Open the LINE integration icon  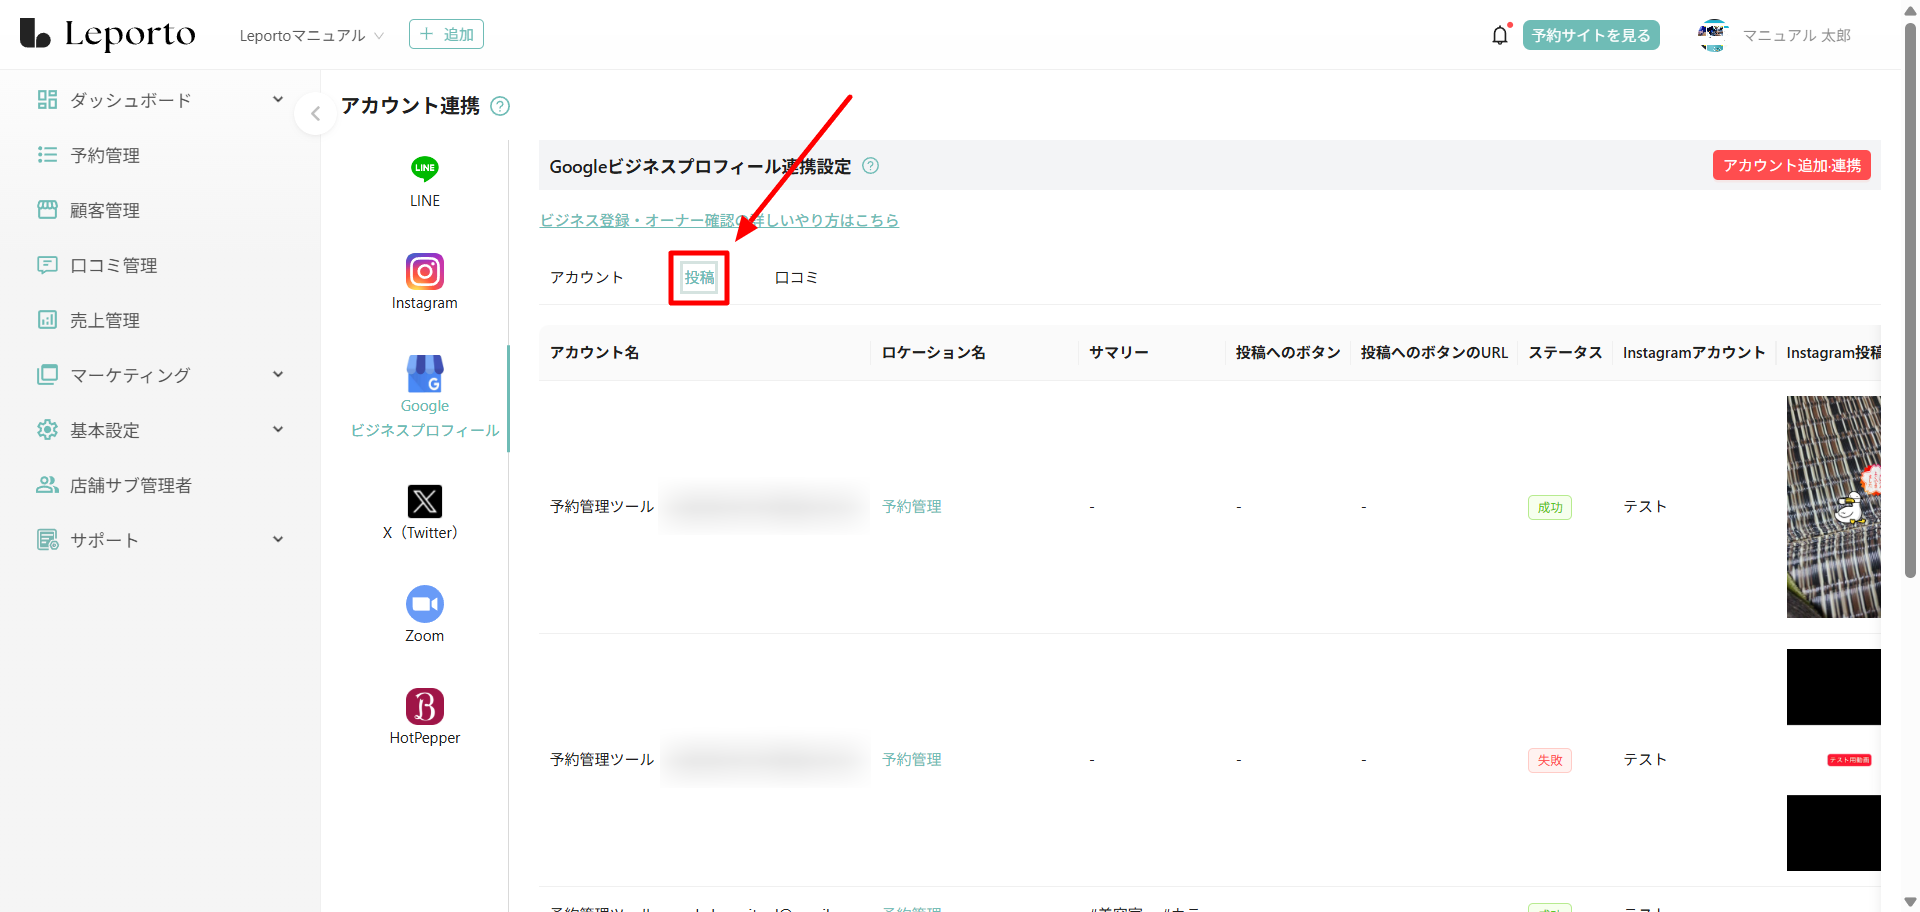424,169
